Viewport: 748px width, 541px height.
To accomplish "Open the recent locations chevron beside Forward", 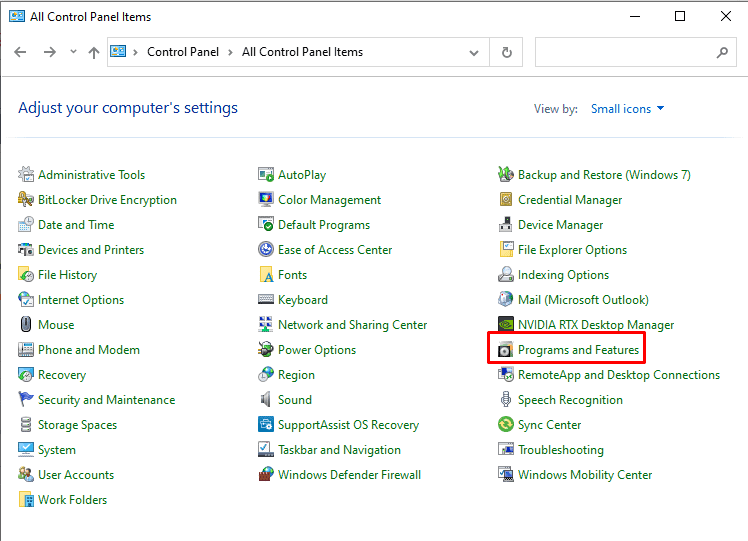I will coord(73,52).
